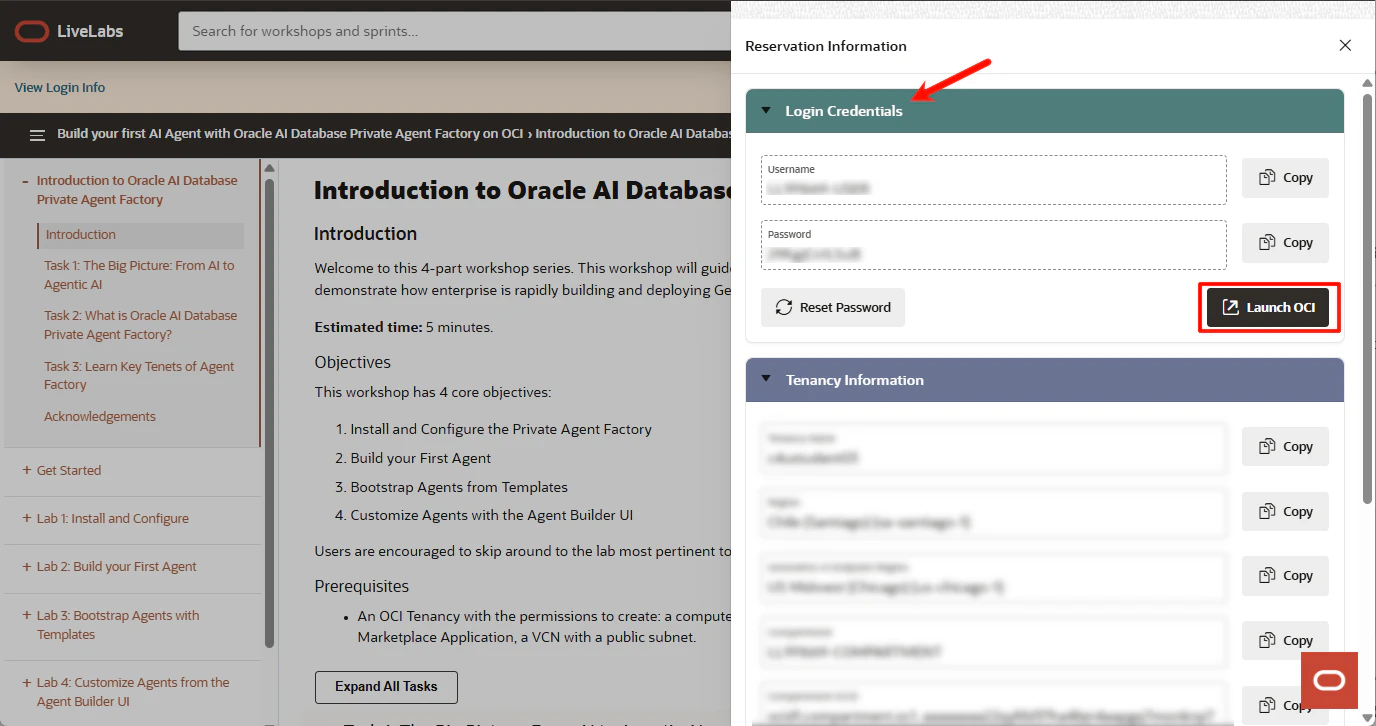This screenshot has width=1376, height=726.
Task: Open Task 3: Learn Key Tenets
Action: tap(139, 376)
